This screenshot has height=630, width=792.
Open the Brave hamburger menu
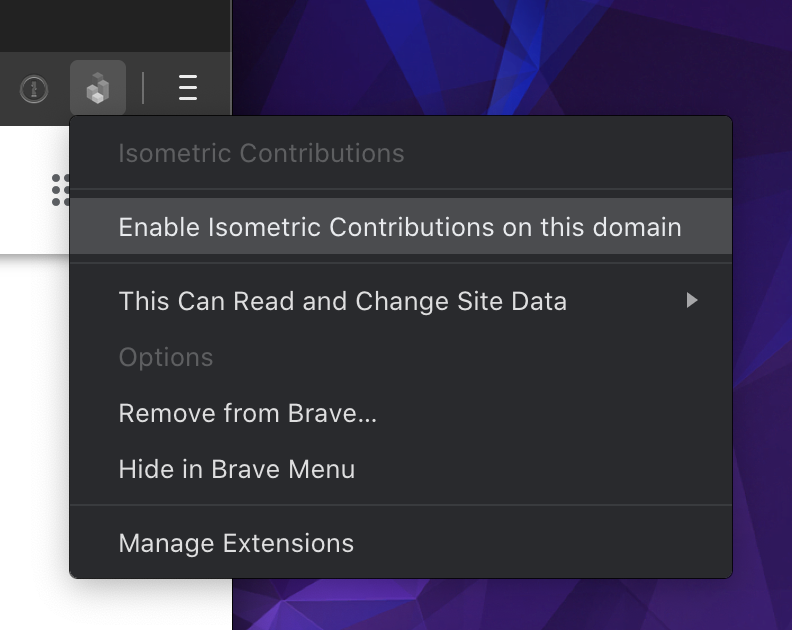click(188, 88)
